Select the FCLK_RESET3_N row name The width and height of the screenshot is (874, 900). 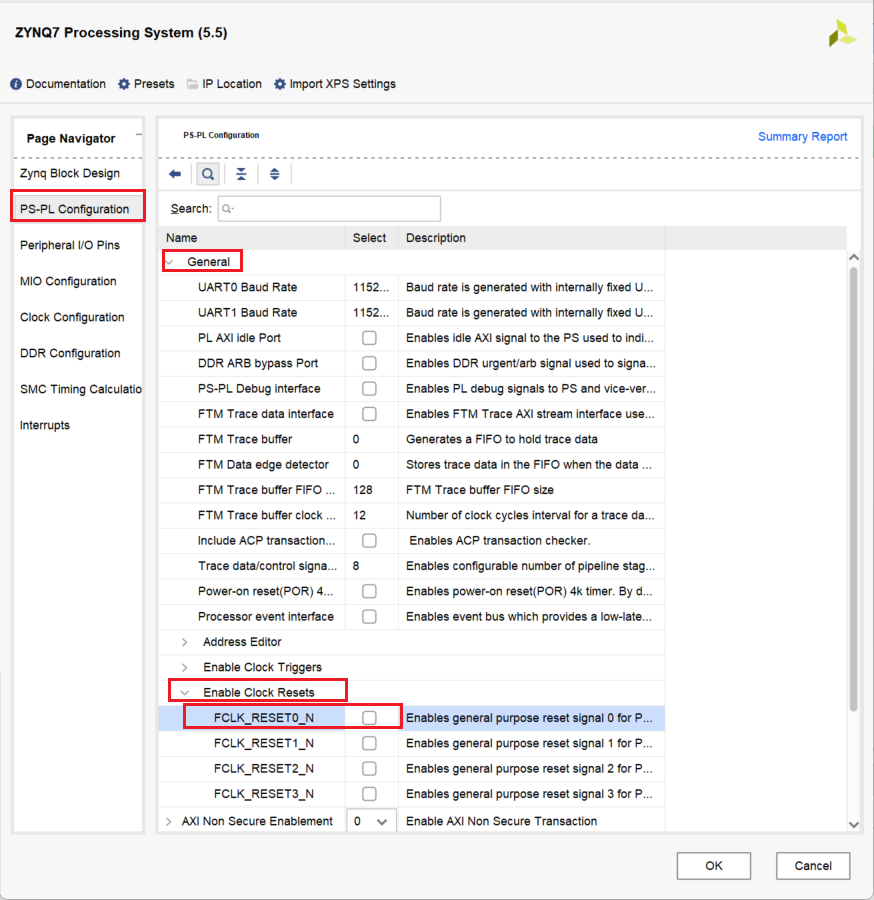point(263,794)
